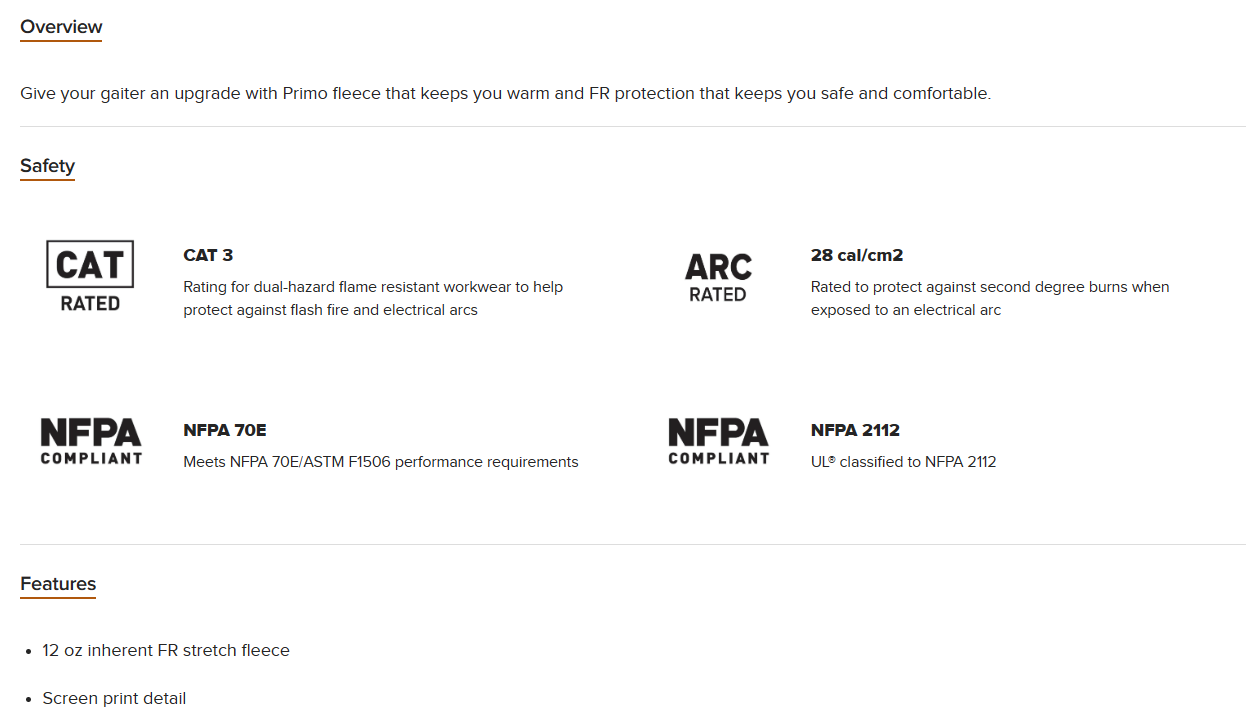Click NFPA Compliant icon beside NFPA 2112
Viewport: 1246px width, 728px height.
point(718,441)
